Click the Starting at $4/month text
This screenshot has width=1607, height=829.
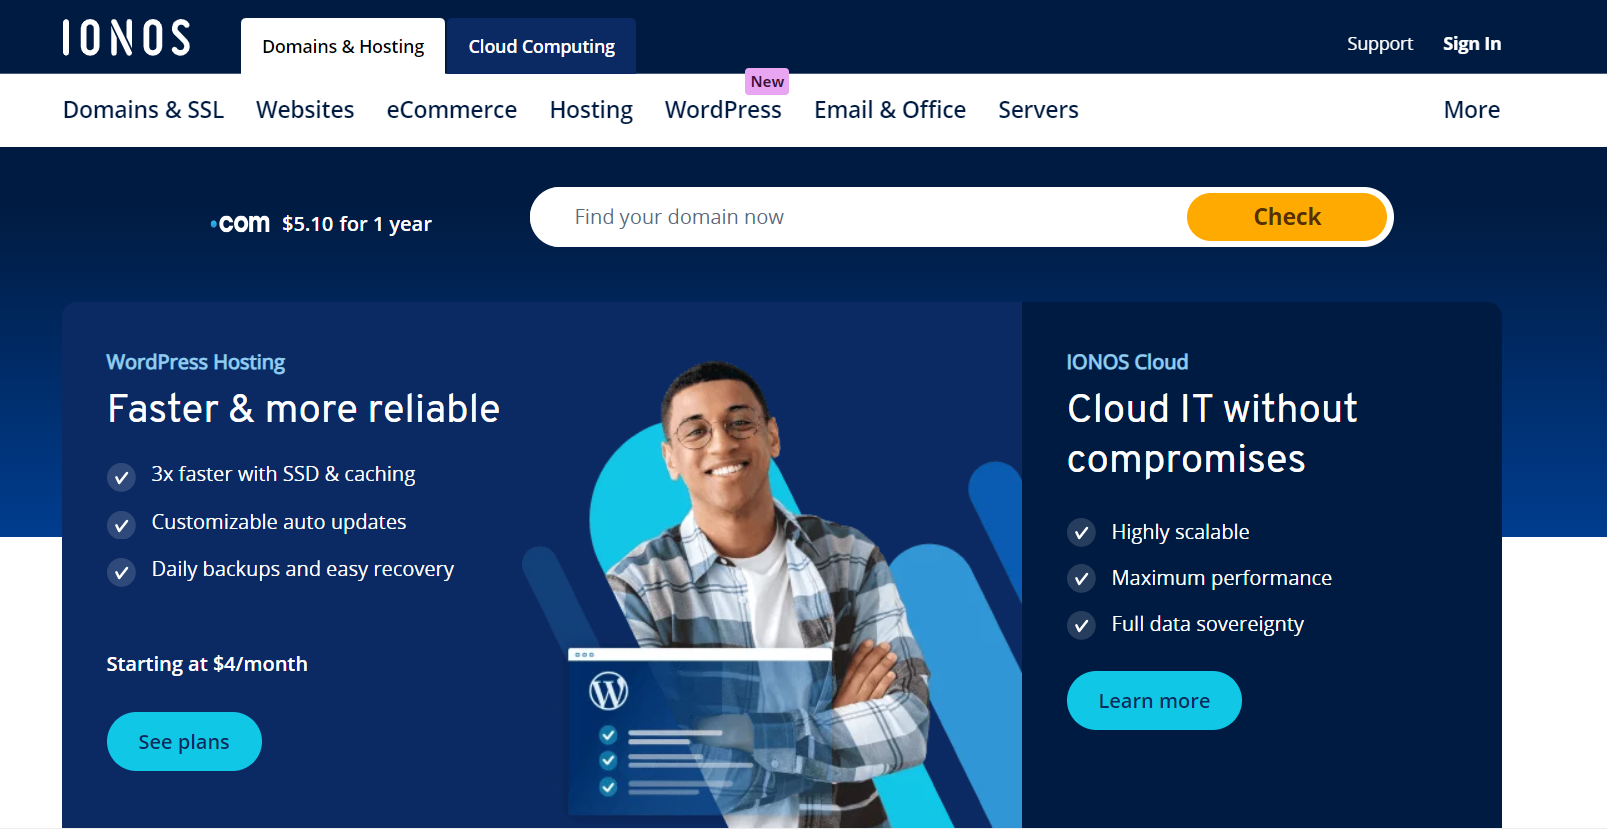coord(207,664)
